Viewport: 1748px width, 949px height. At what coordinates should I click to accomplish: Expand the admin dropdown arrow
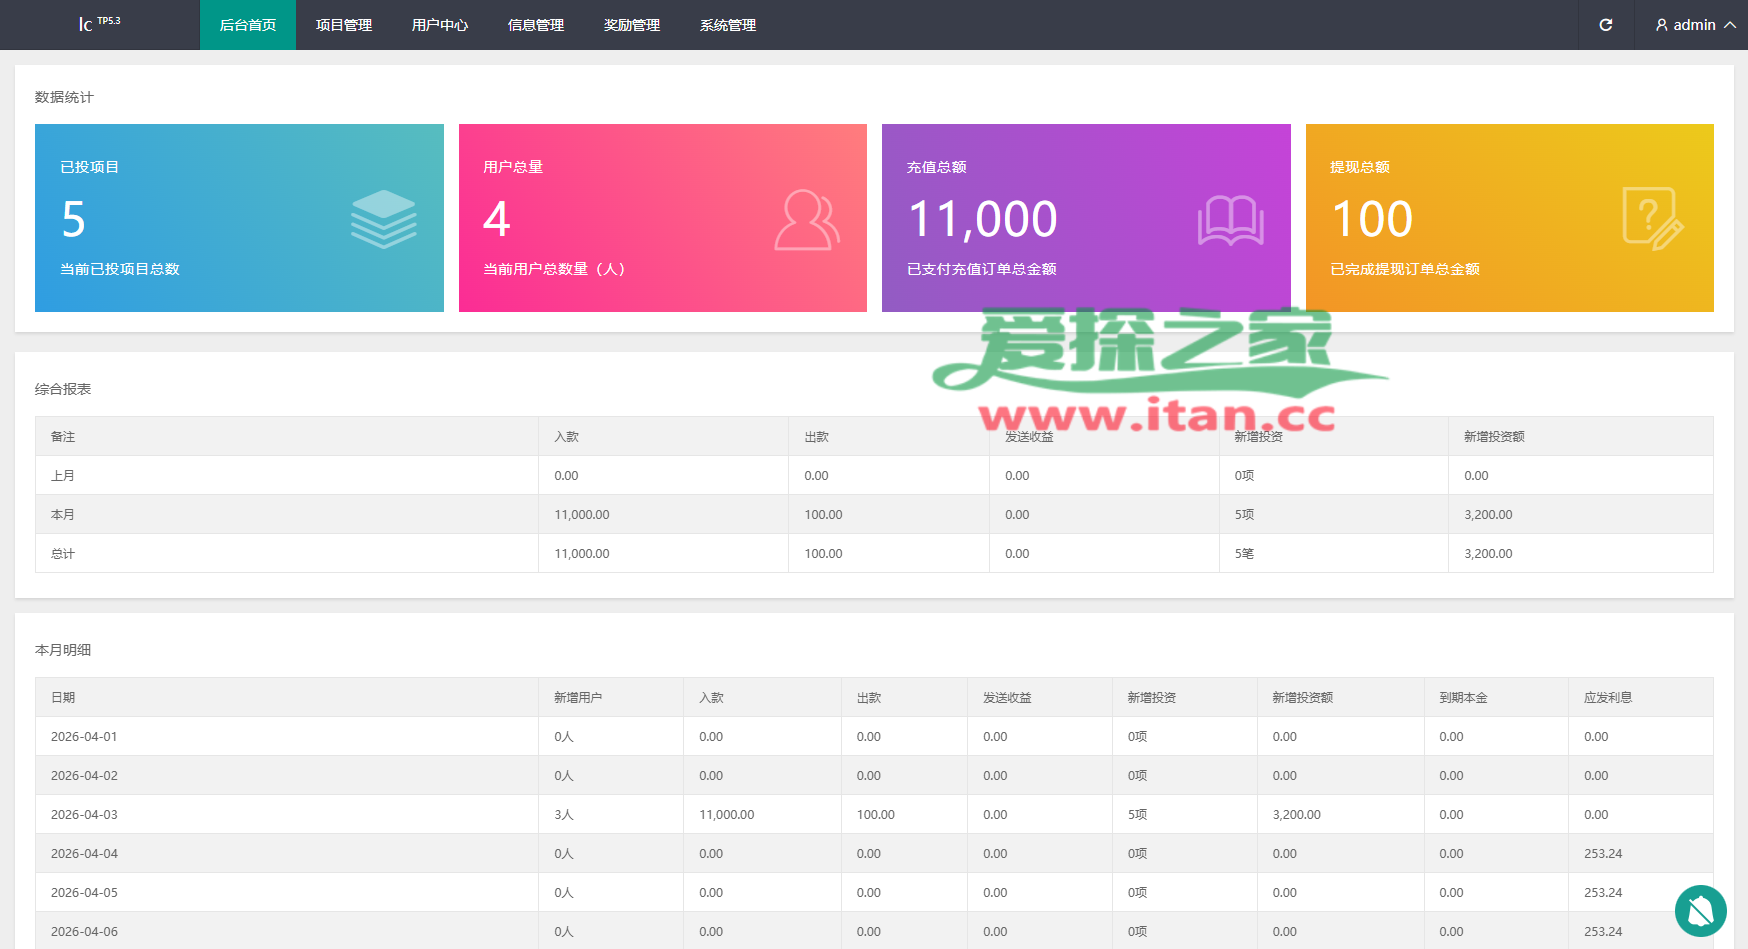[x=1730, y=25]
